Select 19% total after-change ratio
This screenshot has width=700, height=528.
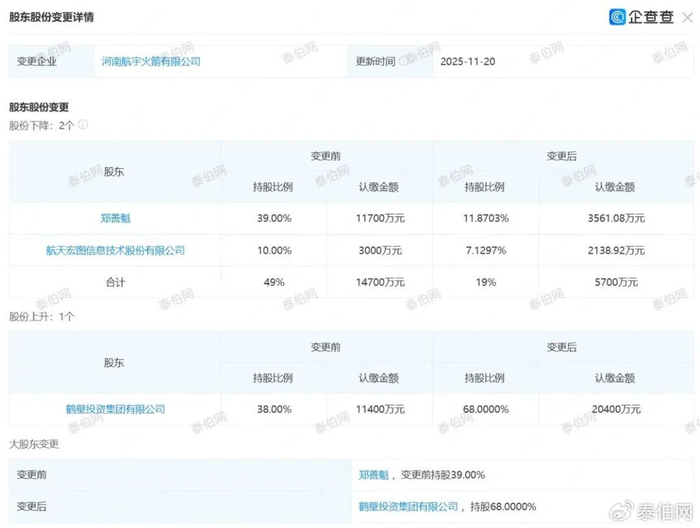(x=486, y=282)
